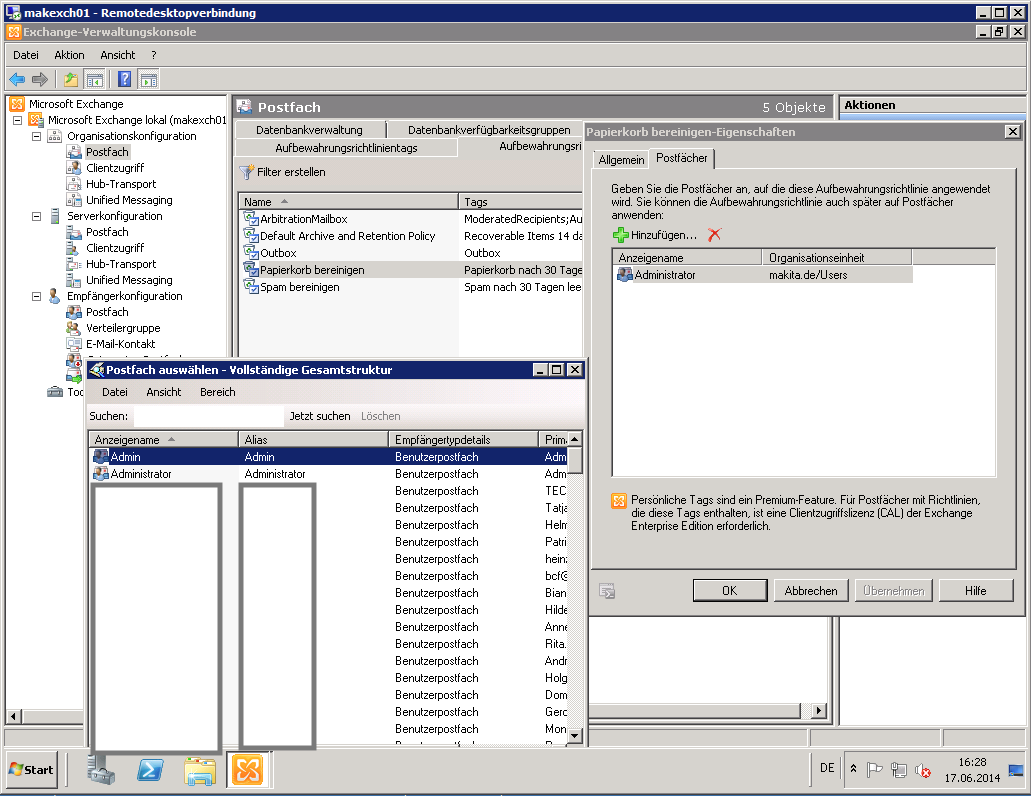Click the Forward arrow toolbar icon
This screenshot has width=1031, height=796.
(40, 80)
